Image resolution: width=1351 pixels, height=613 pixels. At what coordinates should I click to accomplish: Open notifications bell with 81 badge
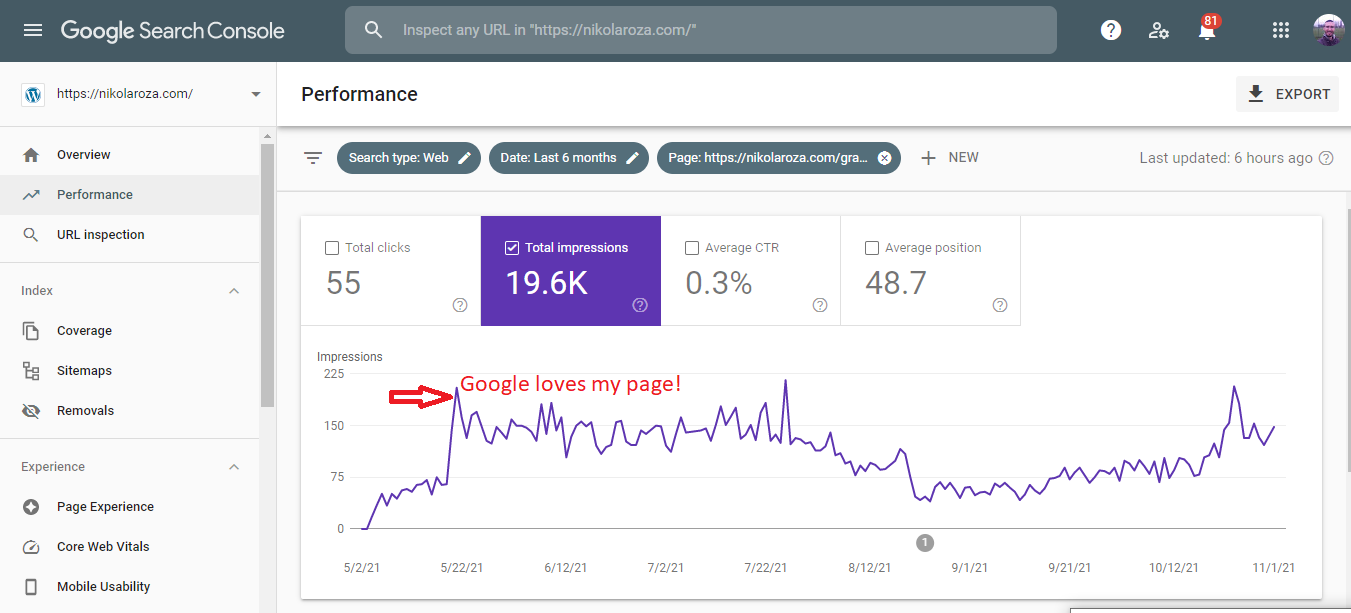tap(1208, 28)
